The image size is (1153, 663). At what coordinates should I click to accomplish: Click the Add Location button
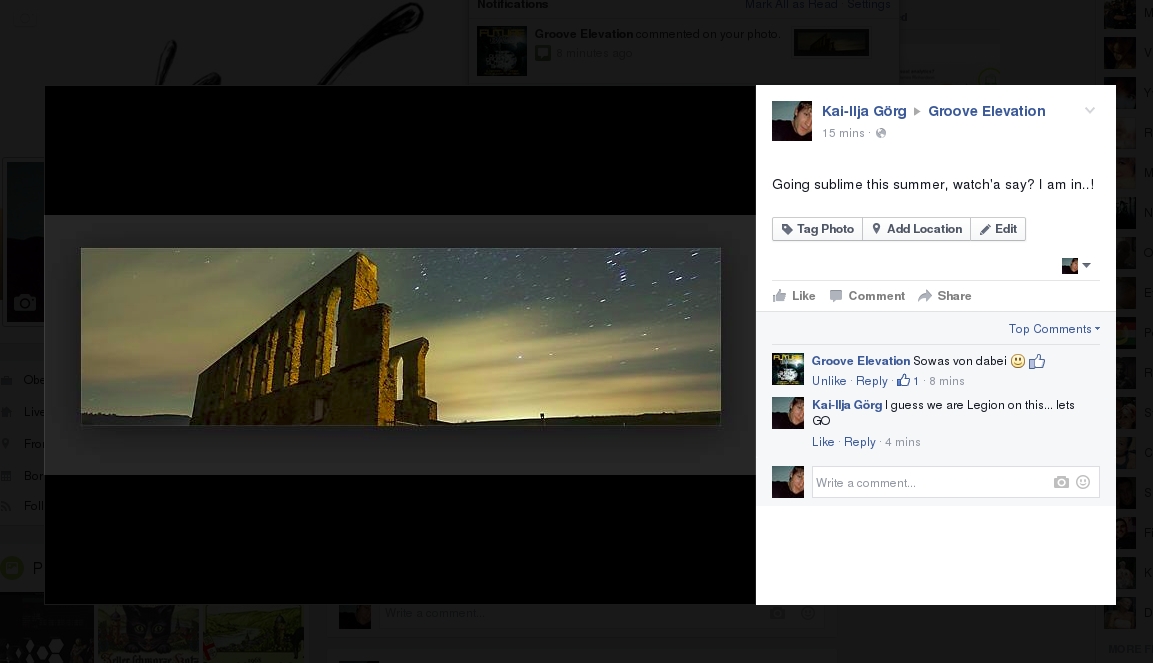[916, 229]
